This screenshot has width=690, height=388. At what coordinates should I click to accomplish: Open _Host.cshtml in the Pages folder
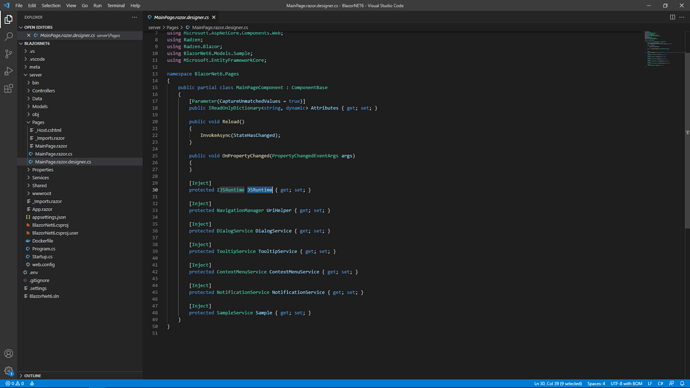48,130
